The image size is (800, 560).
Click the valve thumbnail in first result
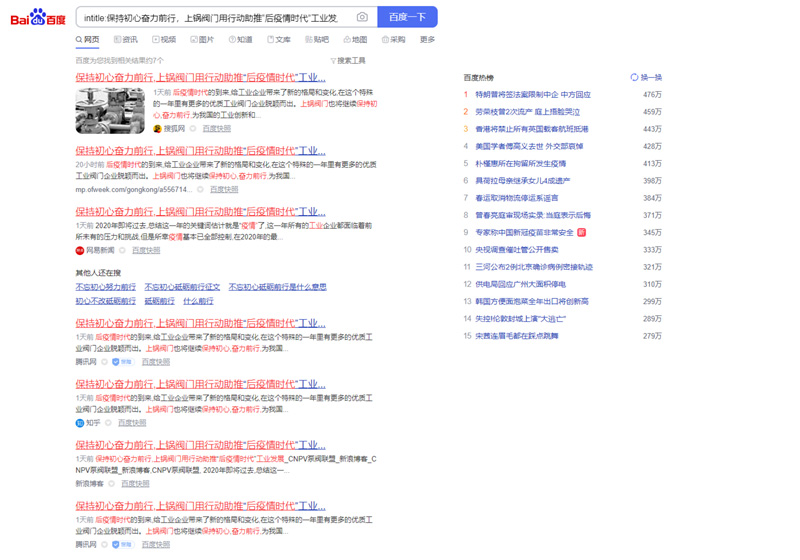click(110, 111)
